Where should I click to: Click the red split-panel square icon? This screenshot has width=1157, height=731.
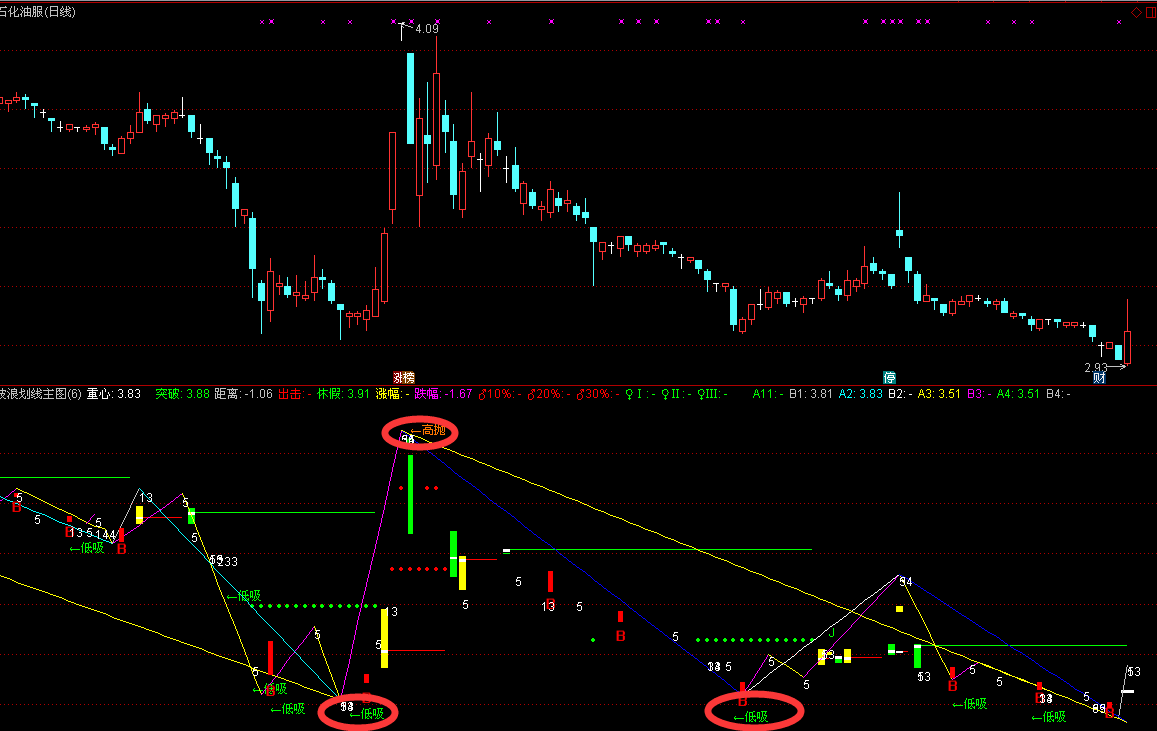tap(1151, 13)
